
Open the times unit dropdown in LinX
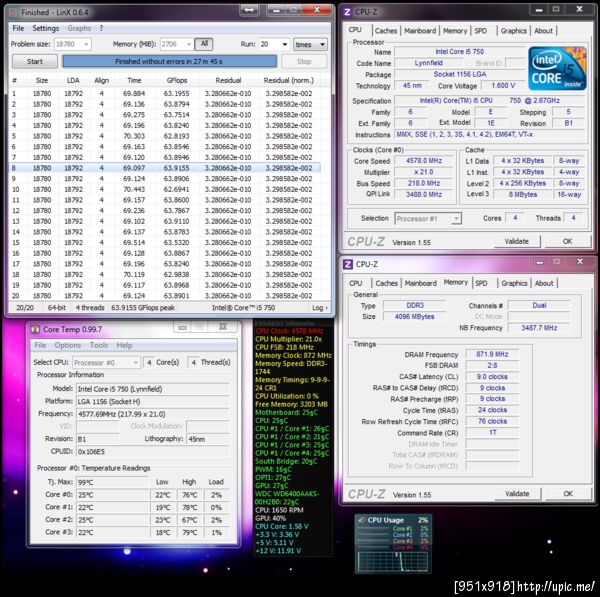[310, 44]
